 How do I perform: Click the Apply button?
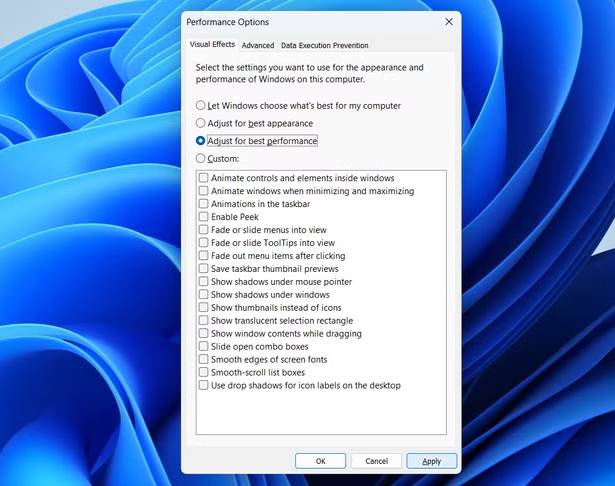(x=432, y=461)
